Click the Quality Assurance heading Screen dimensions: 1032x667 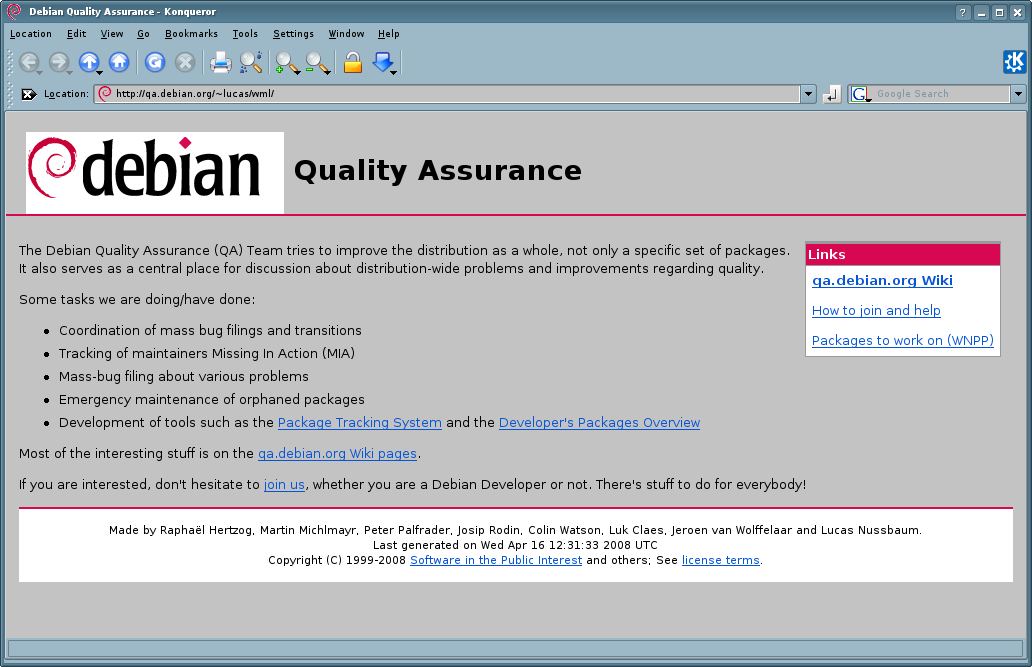(438, 171)
